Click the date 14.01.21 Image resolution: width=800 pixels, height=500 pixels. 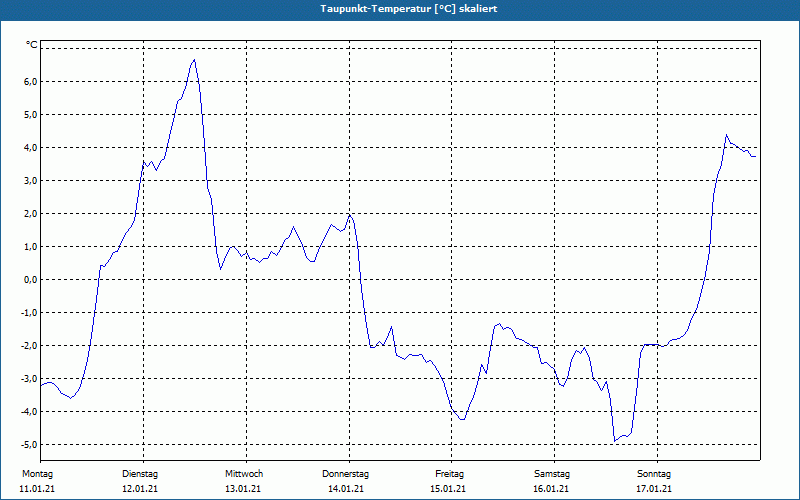[346, 489]
